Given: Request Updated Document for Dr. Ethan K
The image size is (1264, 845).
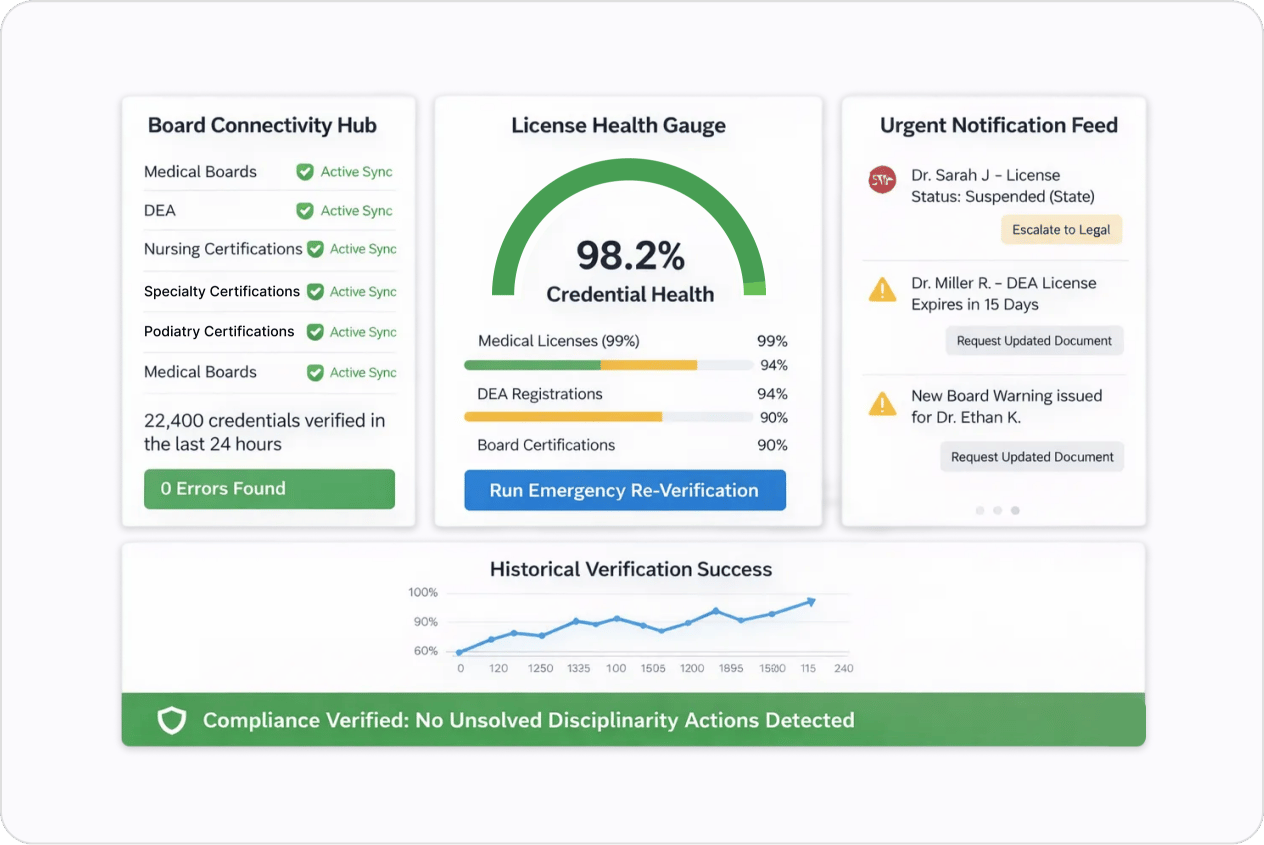Looking at the screenshot, I should 1031,456.
